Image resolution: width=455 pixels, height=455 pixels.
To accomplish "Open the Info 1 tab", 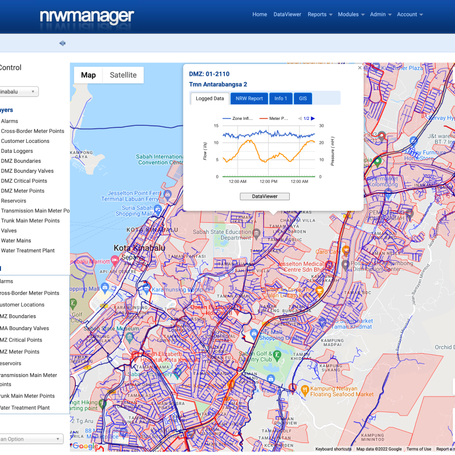I will 281,98.
